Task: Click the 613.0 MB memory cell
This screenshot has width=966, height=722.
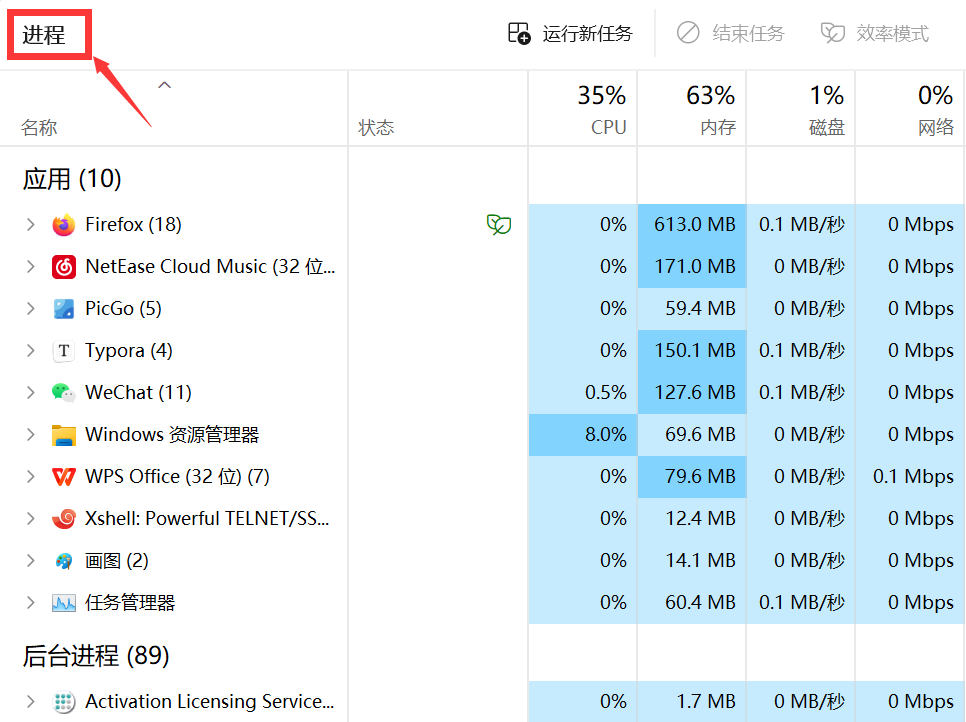Action: point(692,224)
